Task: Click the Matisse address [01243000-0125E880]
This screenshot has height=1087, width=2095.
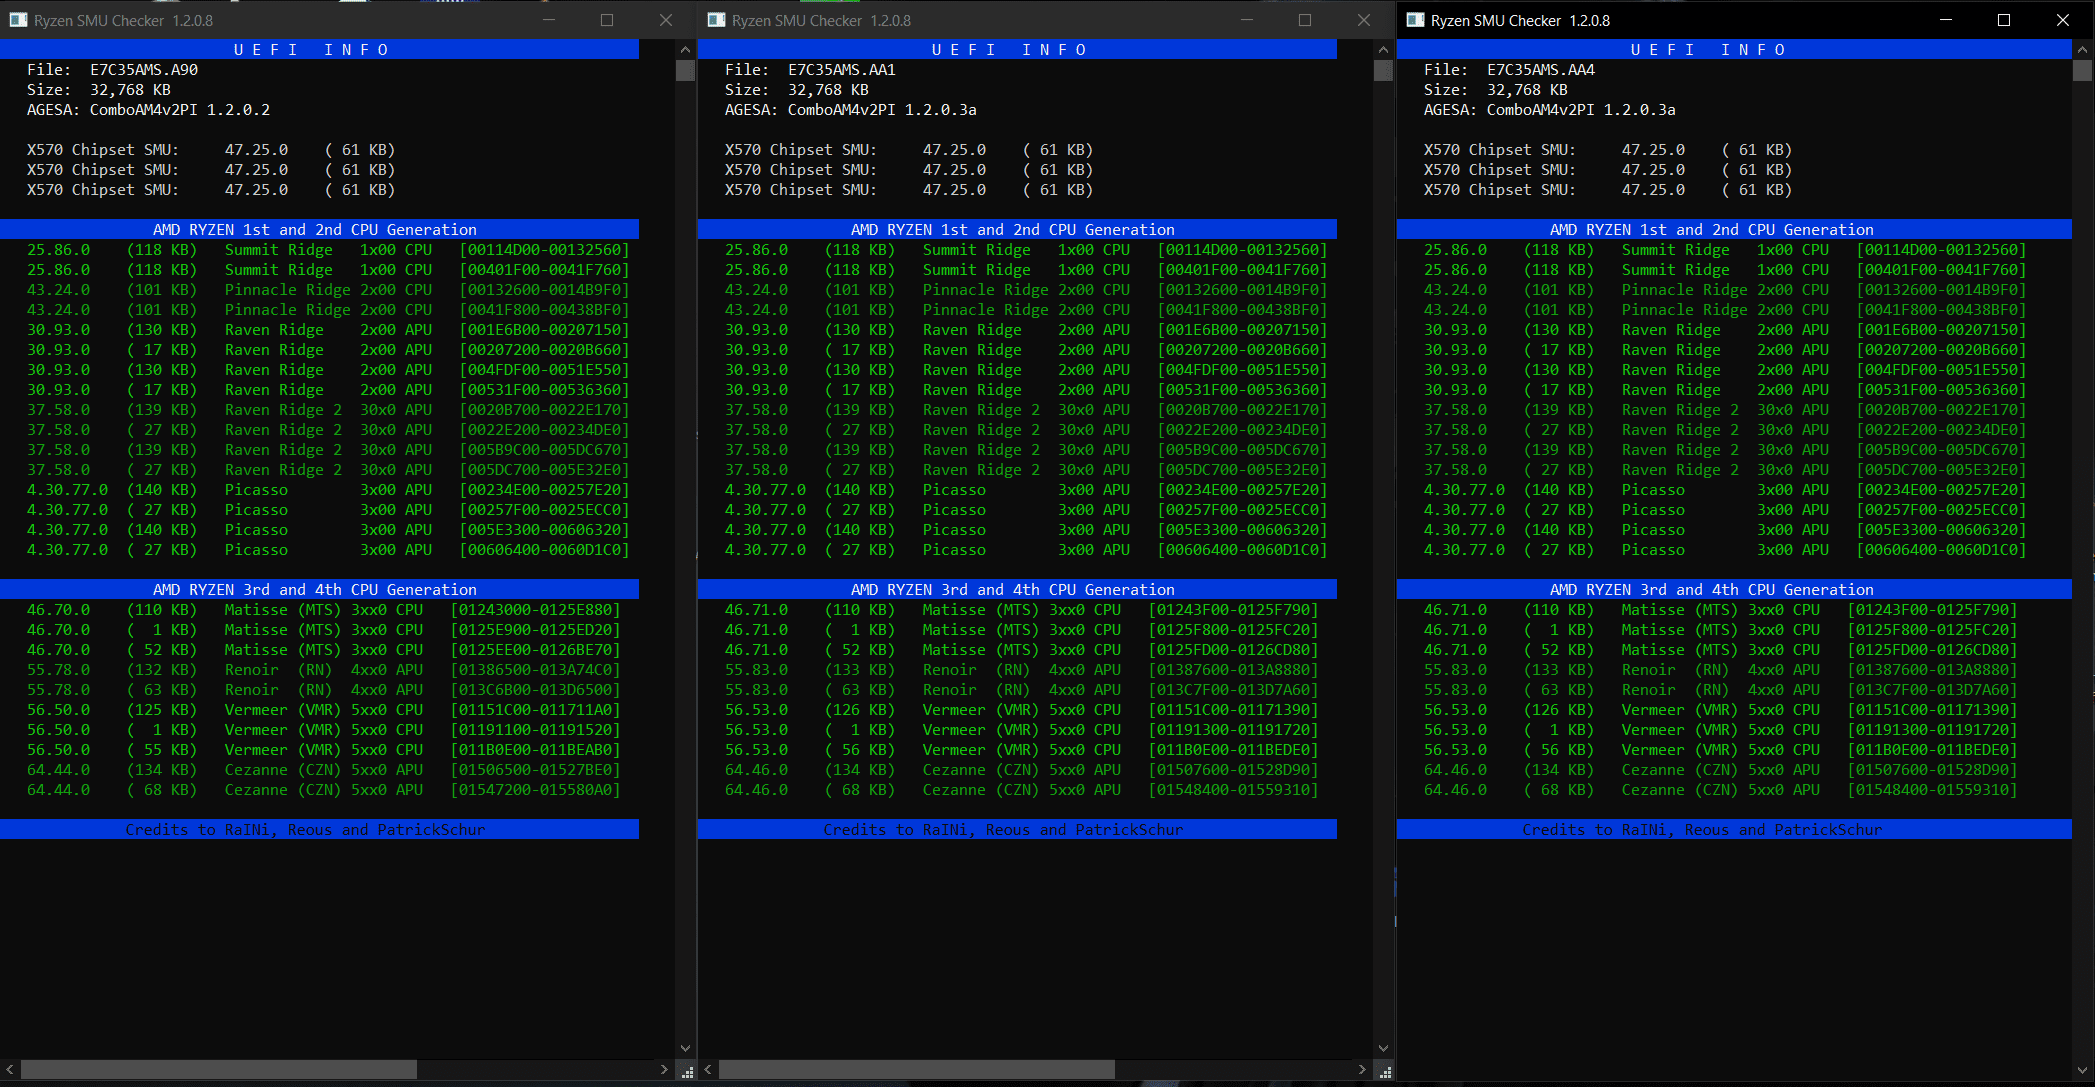Action: pyautogui.click(x=536, y=610)
